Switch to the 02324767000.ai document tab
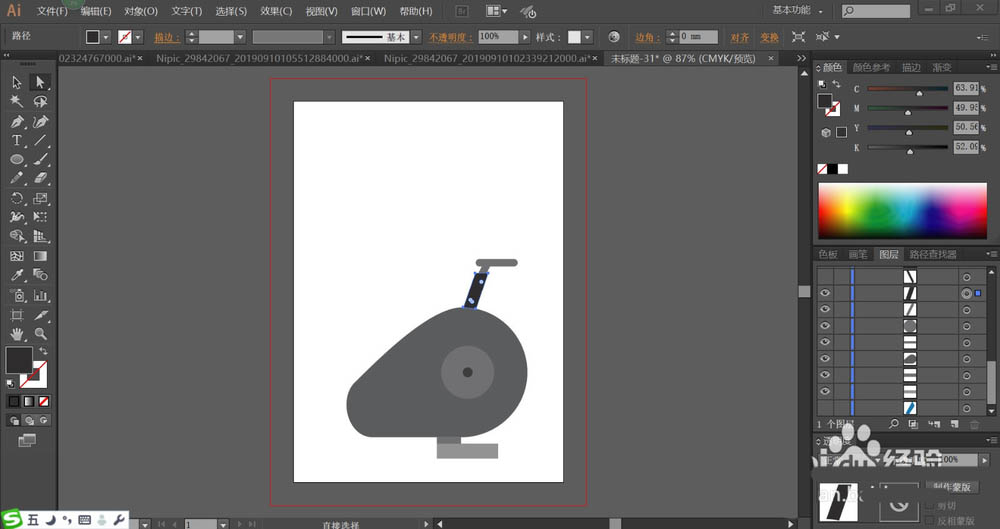 click(x=97, y=58)
